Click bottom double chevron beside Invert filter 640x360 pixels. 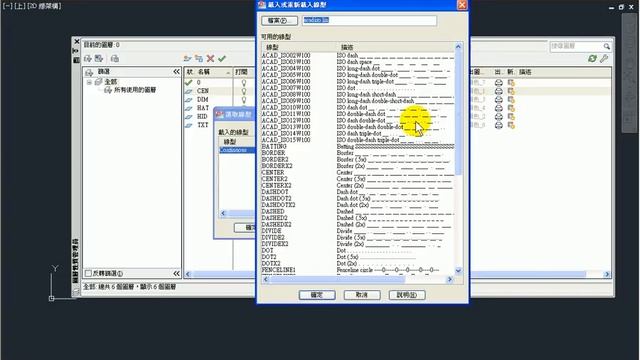point(176,273)
